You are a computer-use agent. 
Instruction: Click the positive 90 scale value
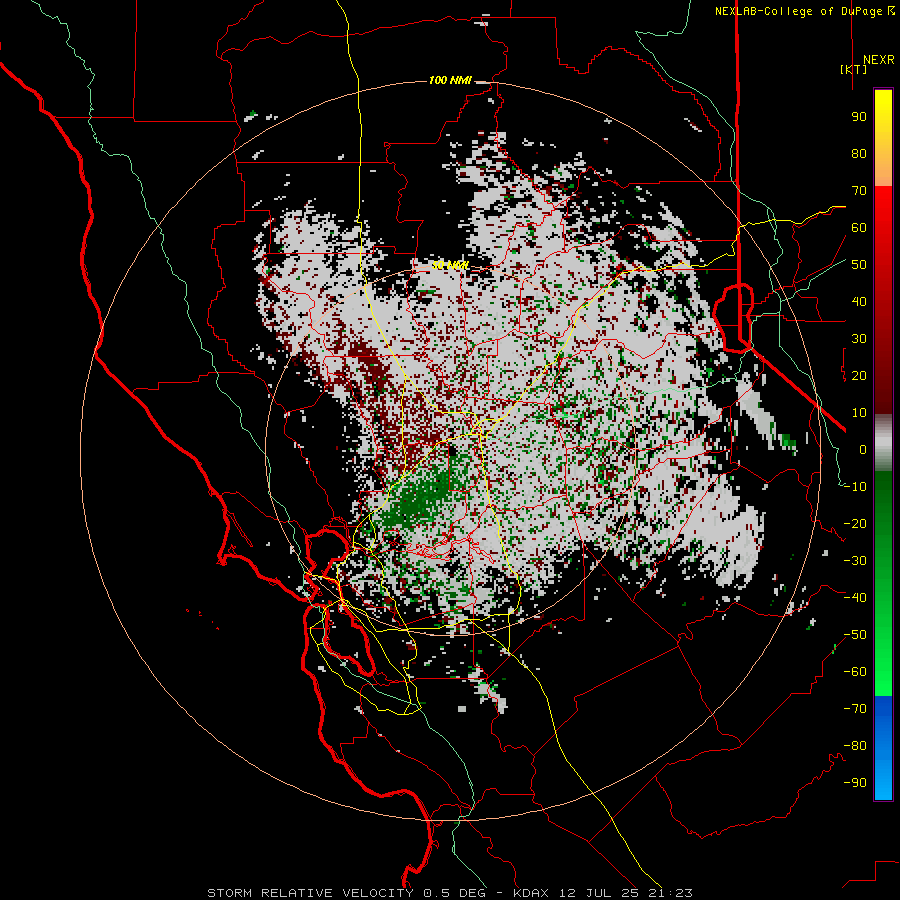859,117
